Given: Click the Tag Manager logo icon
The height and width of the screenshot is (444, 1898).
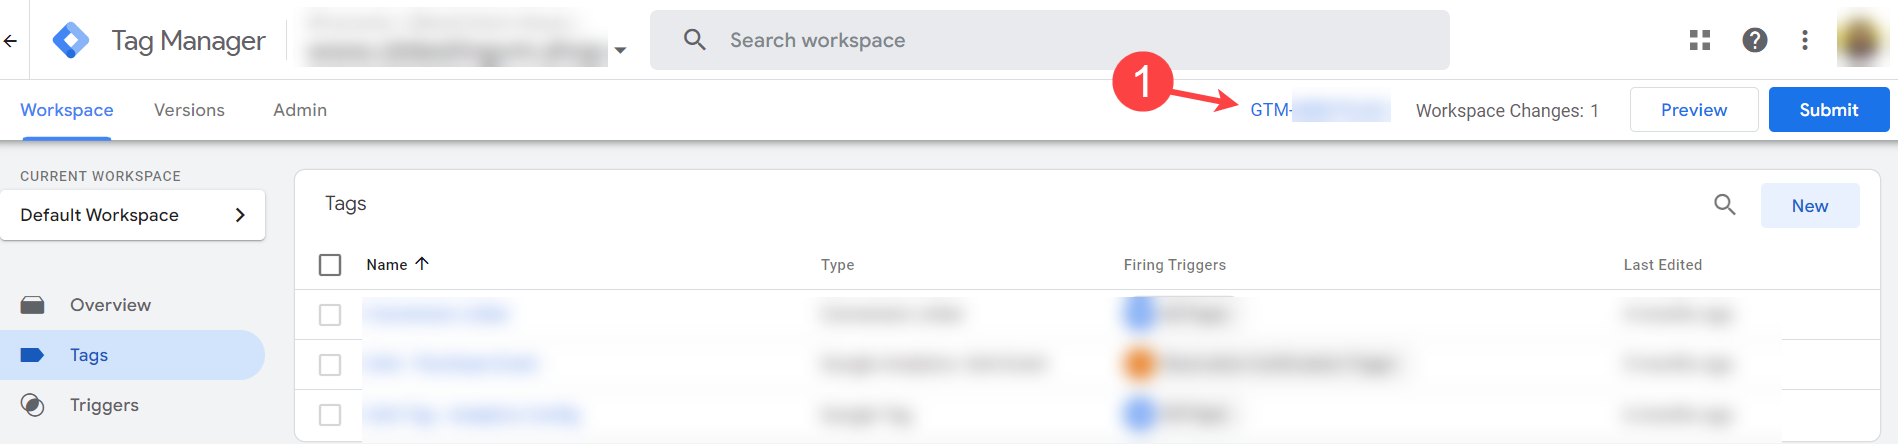Looking at the screenshot, I should (x=71, y=40).
